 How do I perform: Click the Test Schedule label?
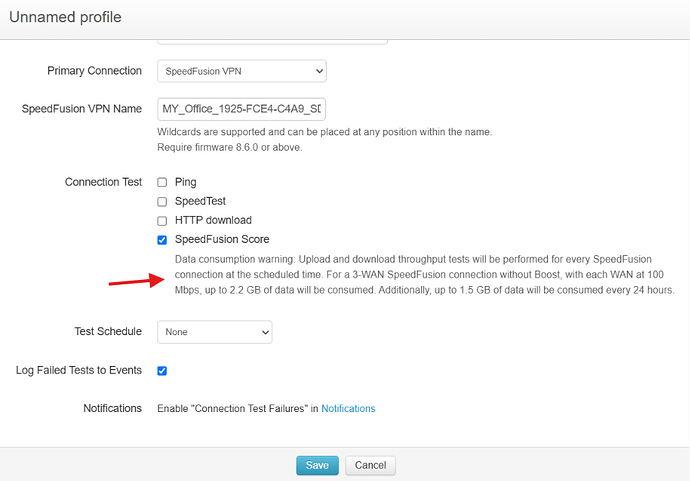(108, 331)
